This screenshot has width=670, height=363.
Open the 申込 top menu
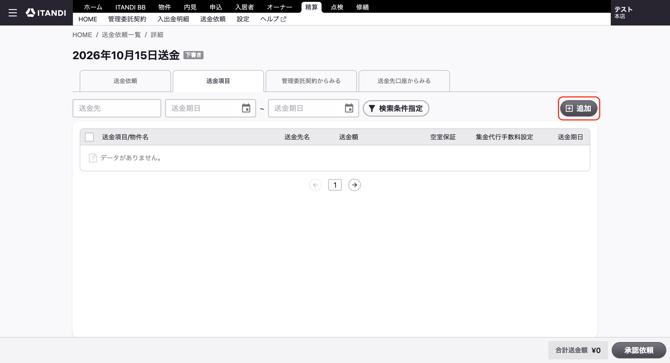215,7
